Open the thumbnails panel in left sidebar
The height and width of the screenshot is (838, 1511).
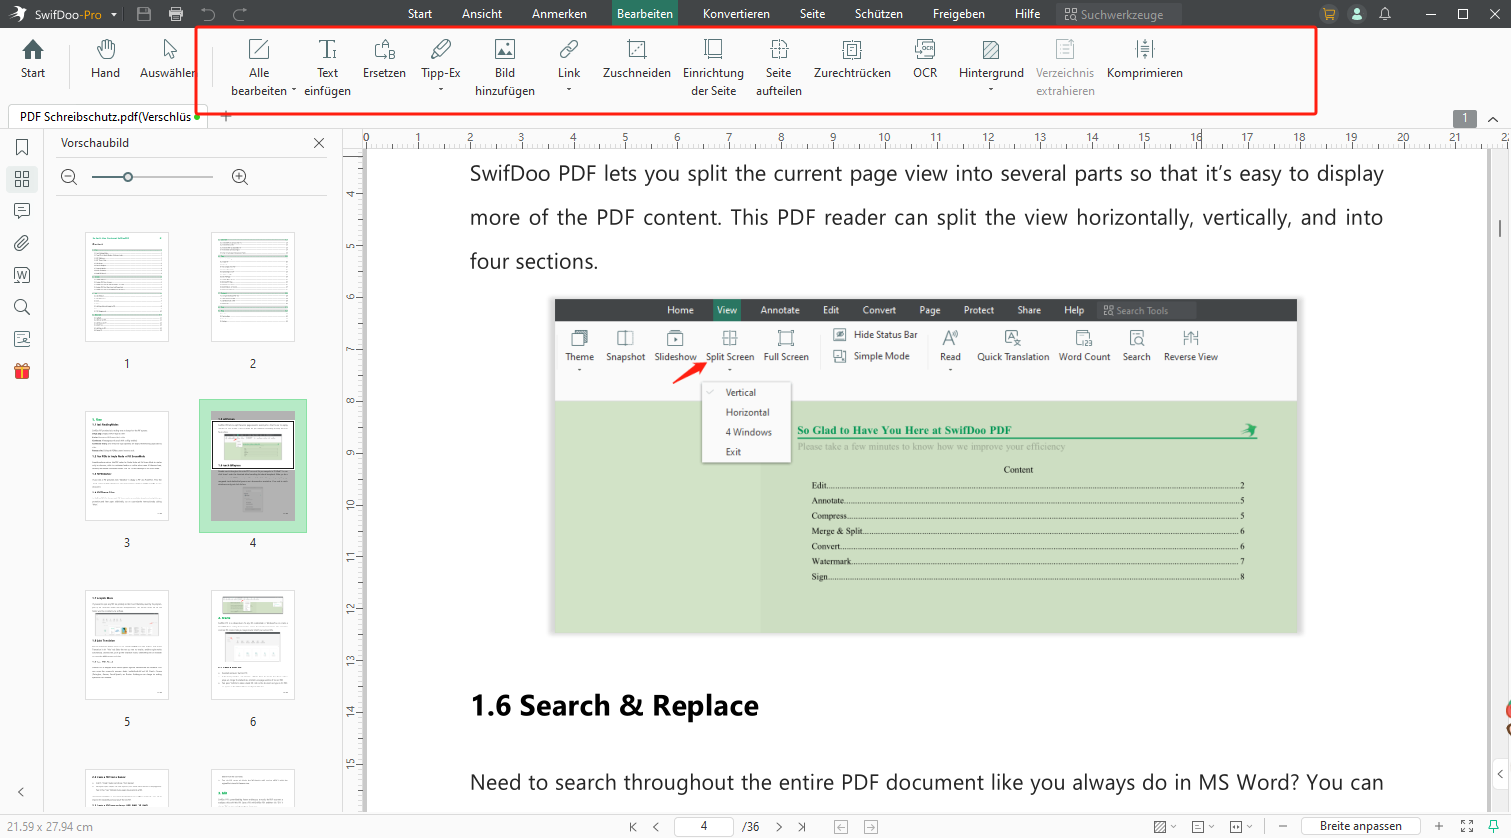(x=22, y=179)
